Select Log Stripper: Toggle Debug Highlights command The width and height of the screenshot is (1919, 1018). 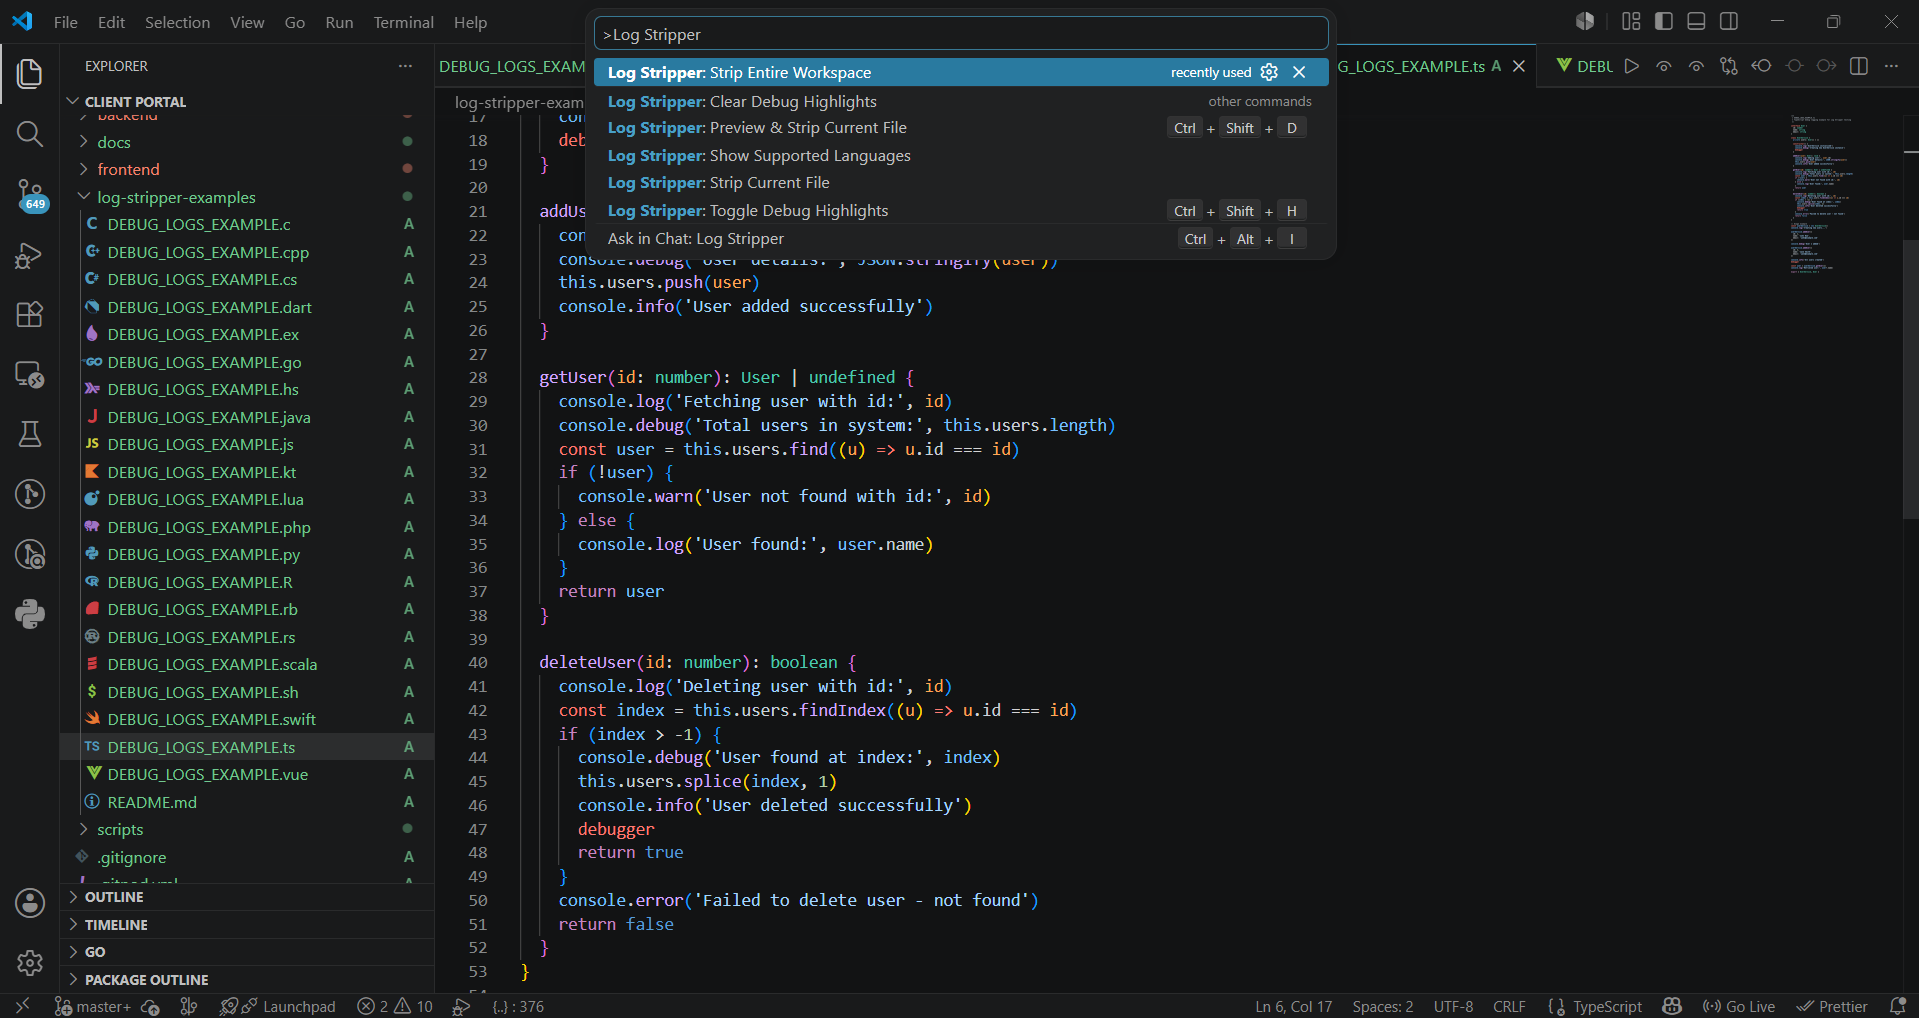961,210
